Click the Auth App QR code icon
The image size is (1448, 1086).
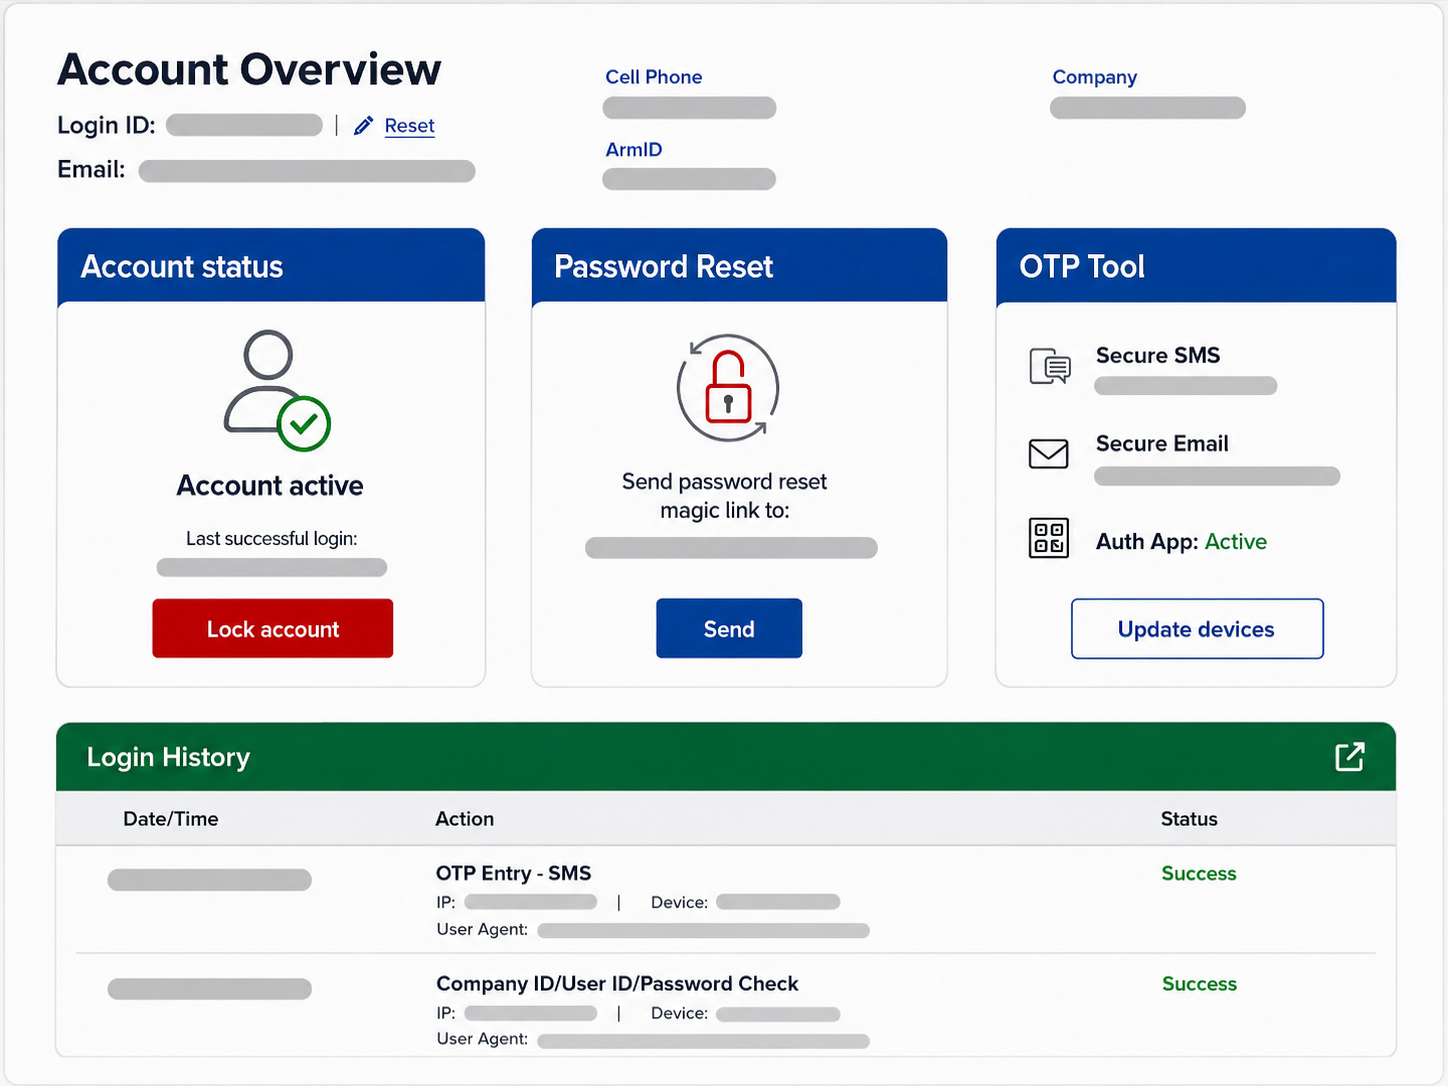[x=1049, y=538]
